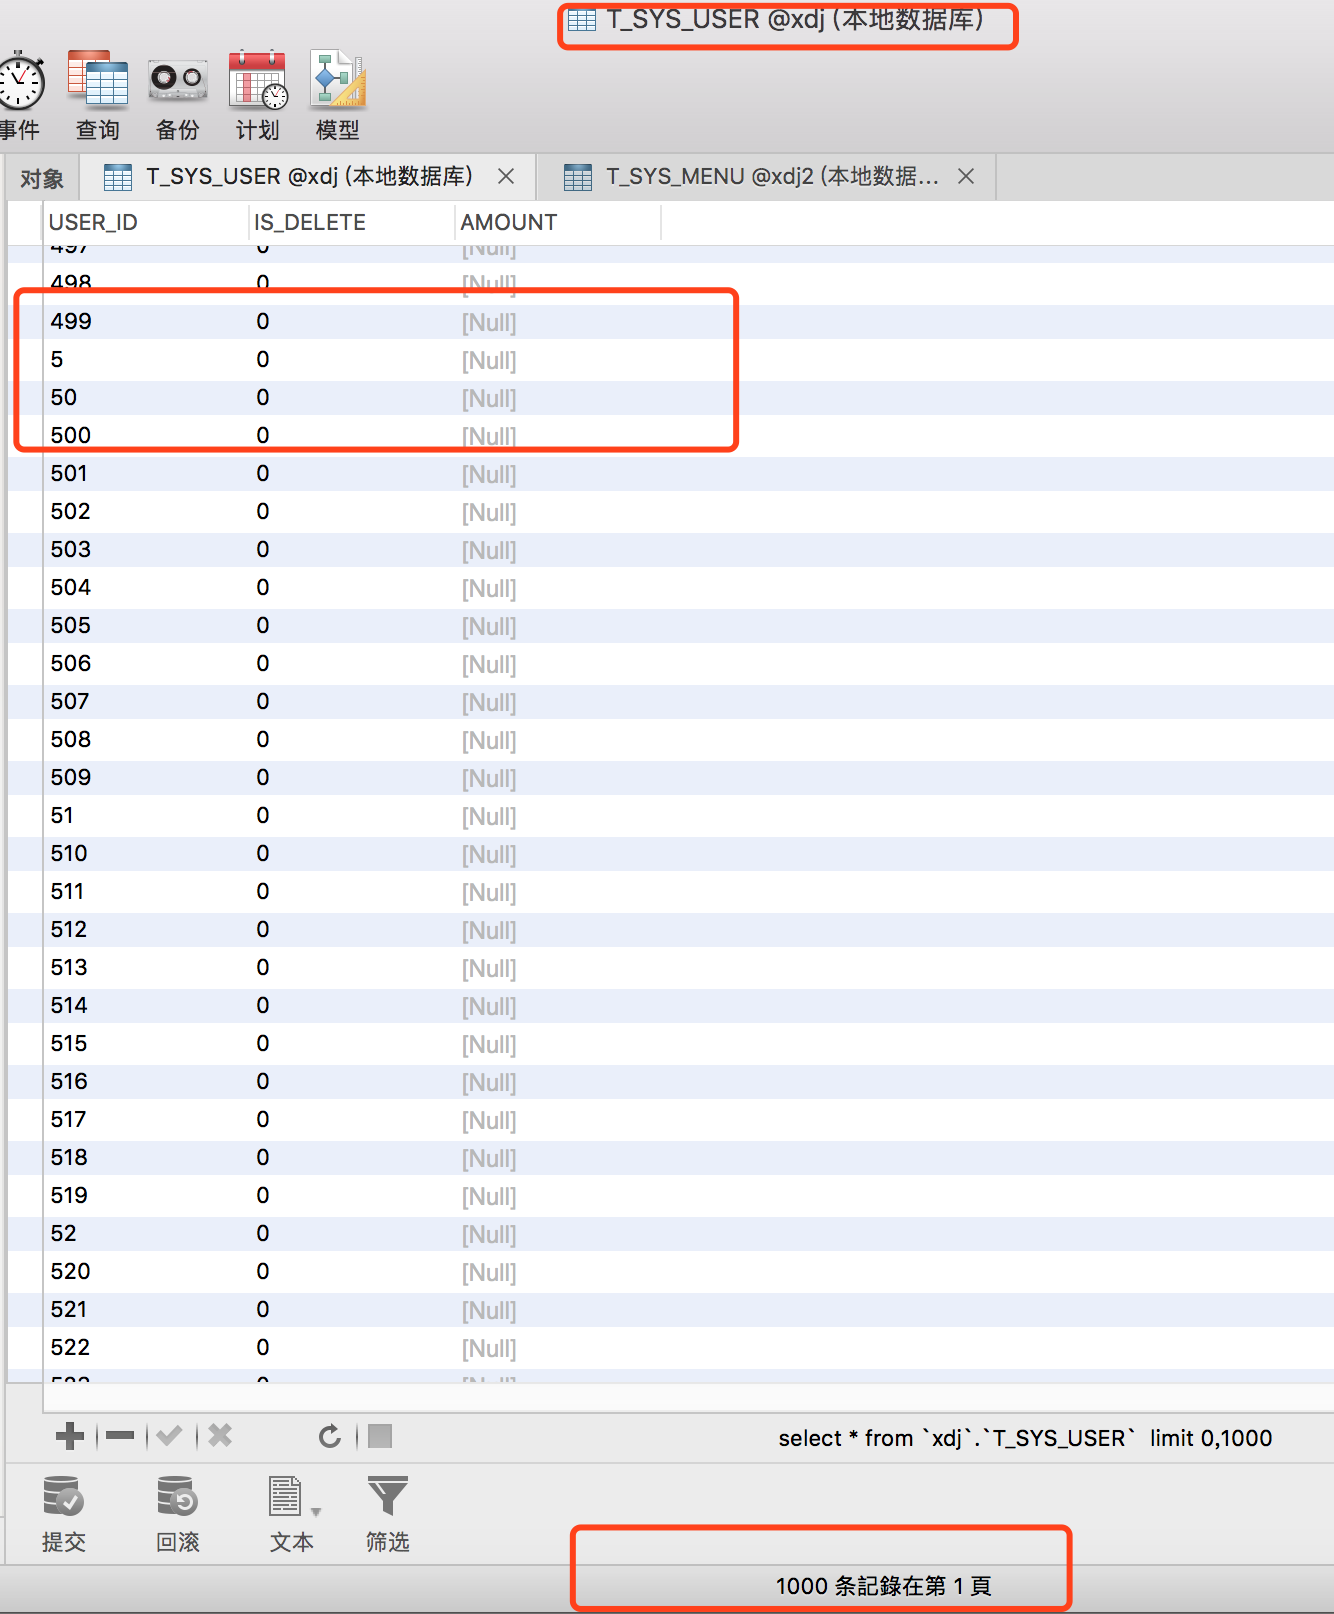This screenshot has width=1334, height=1614.
Task: Select AMOUNT [Null] cell in row 517
Action: tap(558, 1119)
